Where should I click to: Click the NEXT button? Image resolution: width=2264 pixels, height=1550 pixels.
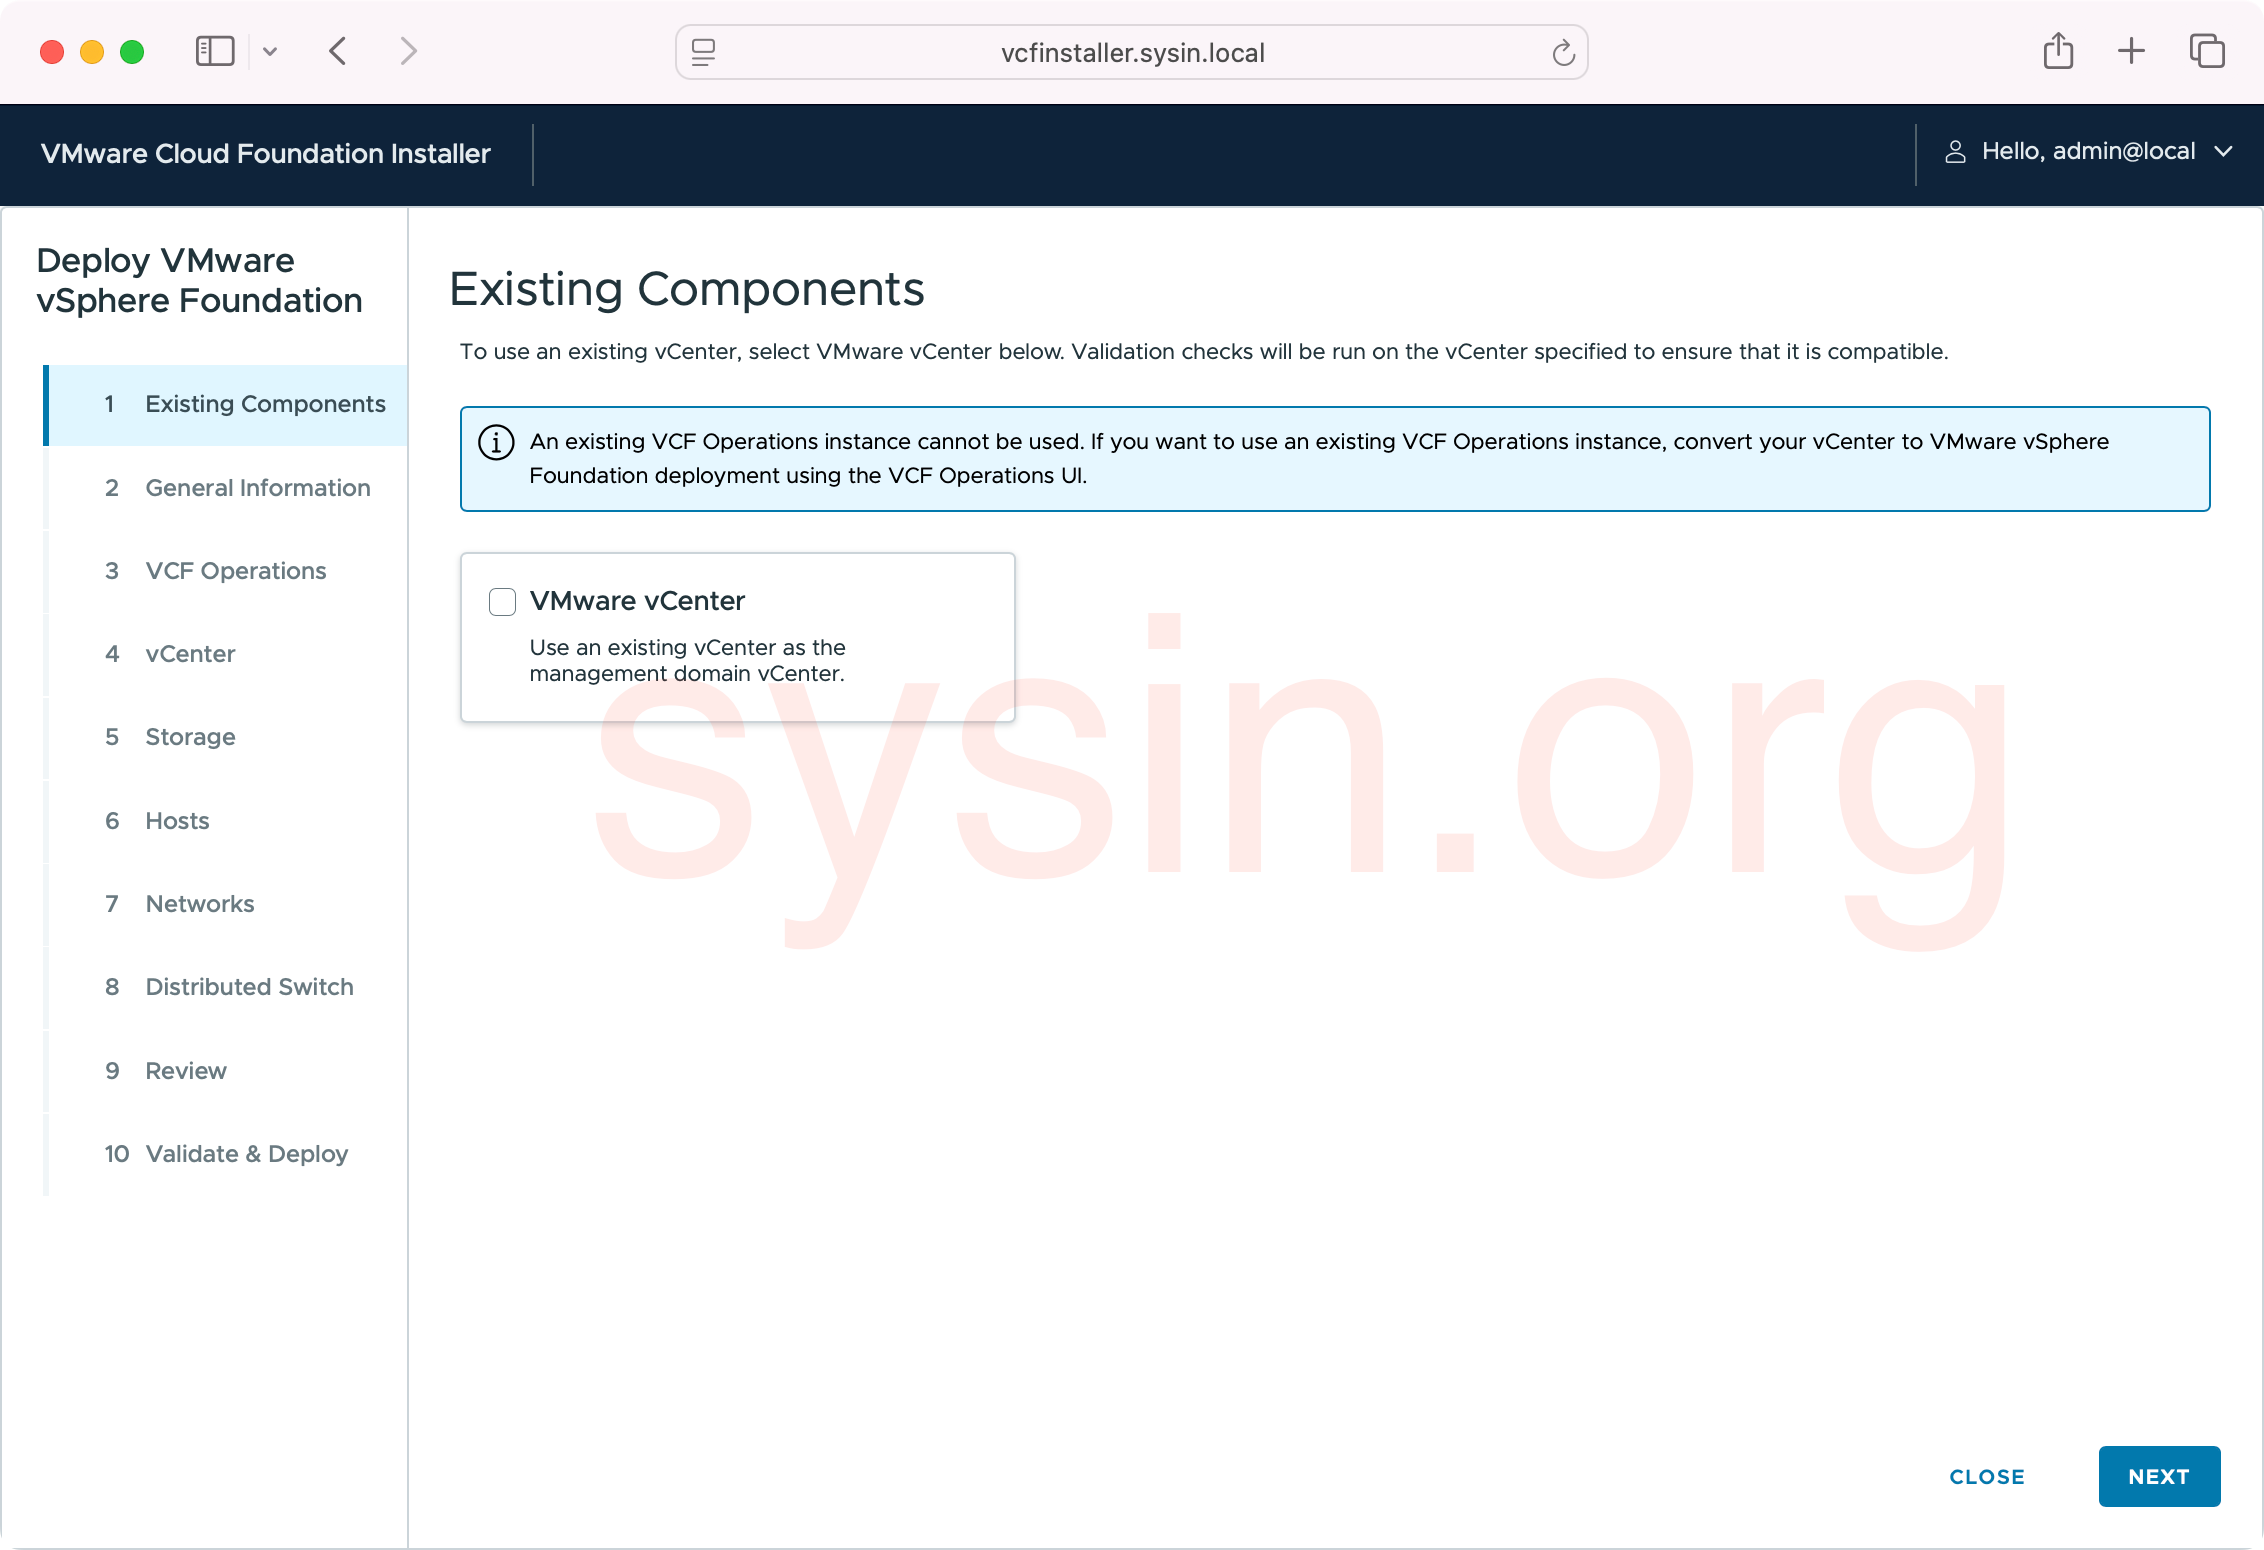[x=2158, y=1476]
